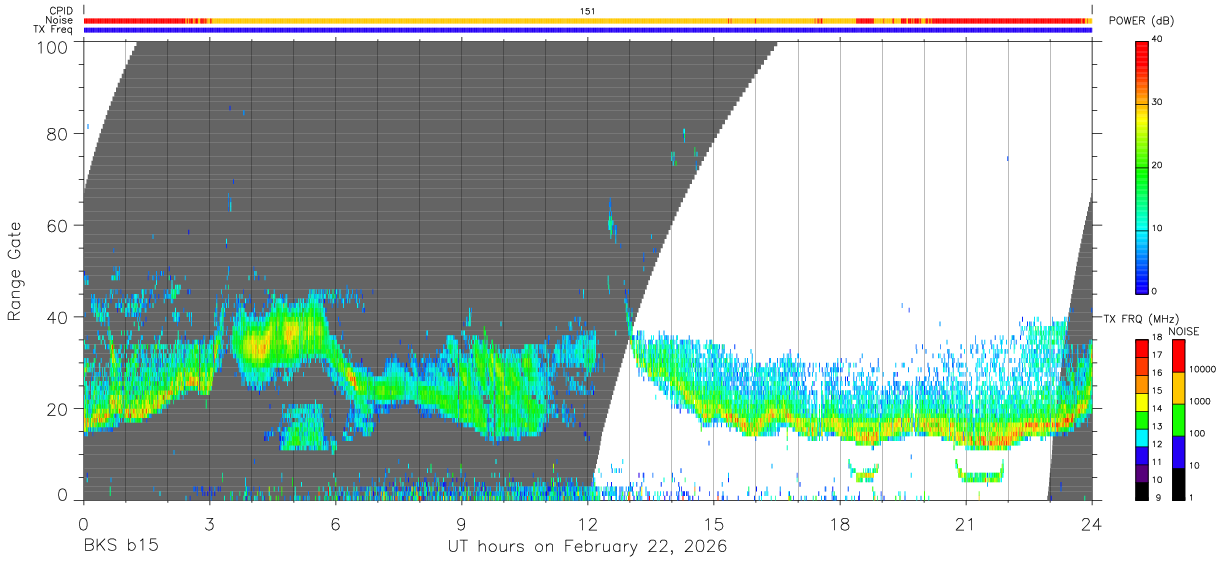The image size is (1228, 567).
Task: Click the x-axis tick label '24'
Action: coord(1092,524)
